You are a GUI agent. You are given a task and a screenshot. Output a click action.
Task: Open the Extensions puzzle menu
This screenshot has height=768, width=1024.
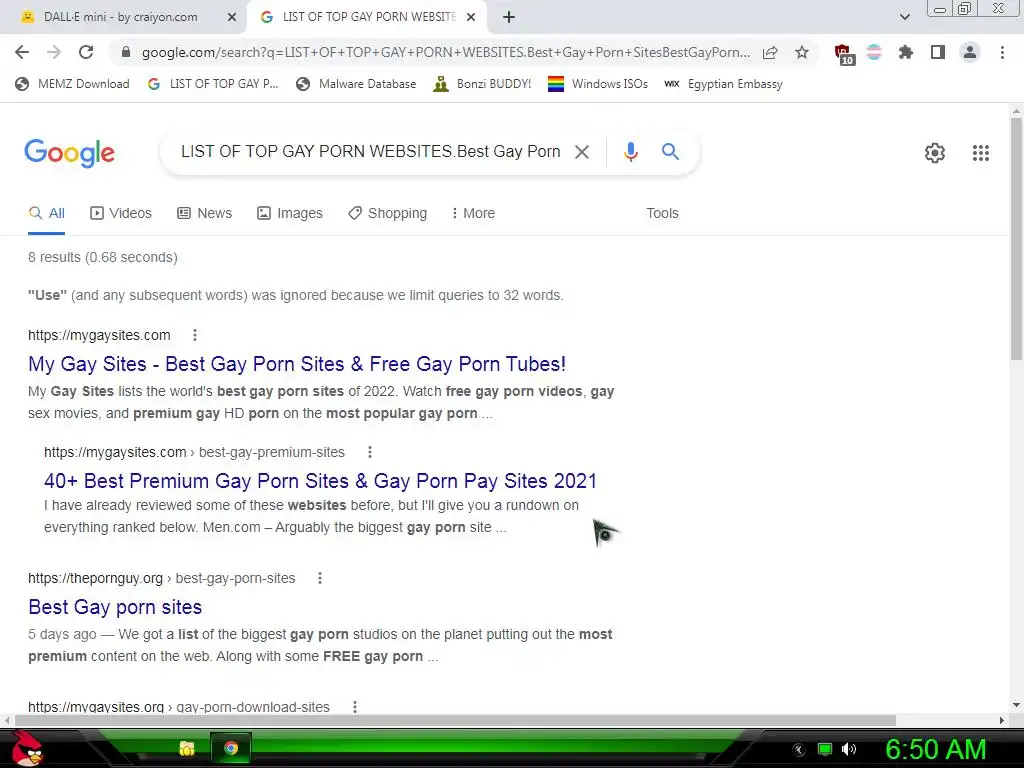click(905, 52)
